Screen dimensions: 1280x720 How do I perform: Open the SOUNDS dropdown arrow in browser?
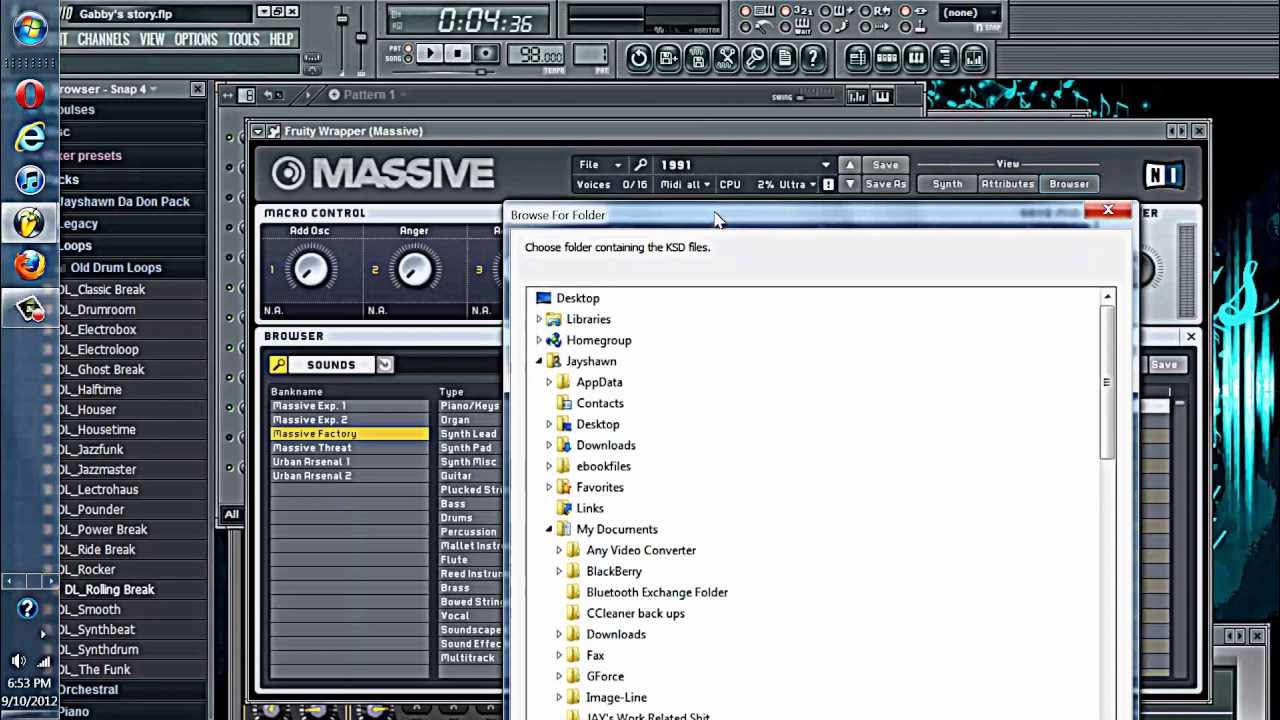pos(385,365)
